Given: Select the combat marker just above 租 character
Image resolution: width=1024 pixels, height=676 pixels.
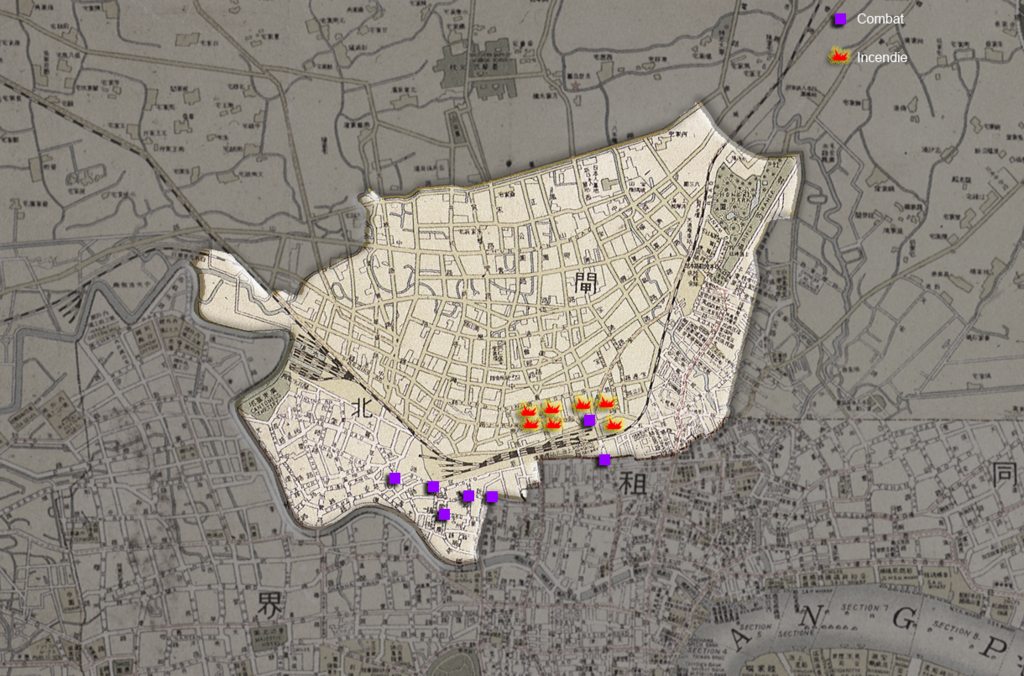Looking at the screenshot, I should 604,460.
